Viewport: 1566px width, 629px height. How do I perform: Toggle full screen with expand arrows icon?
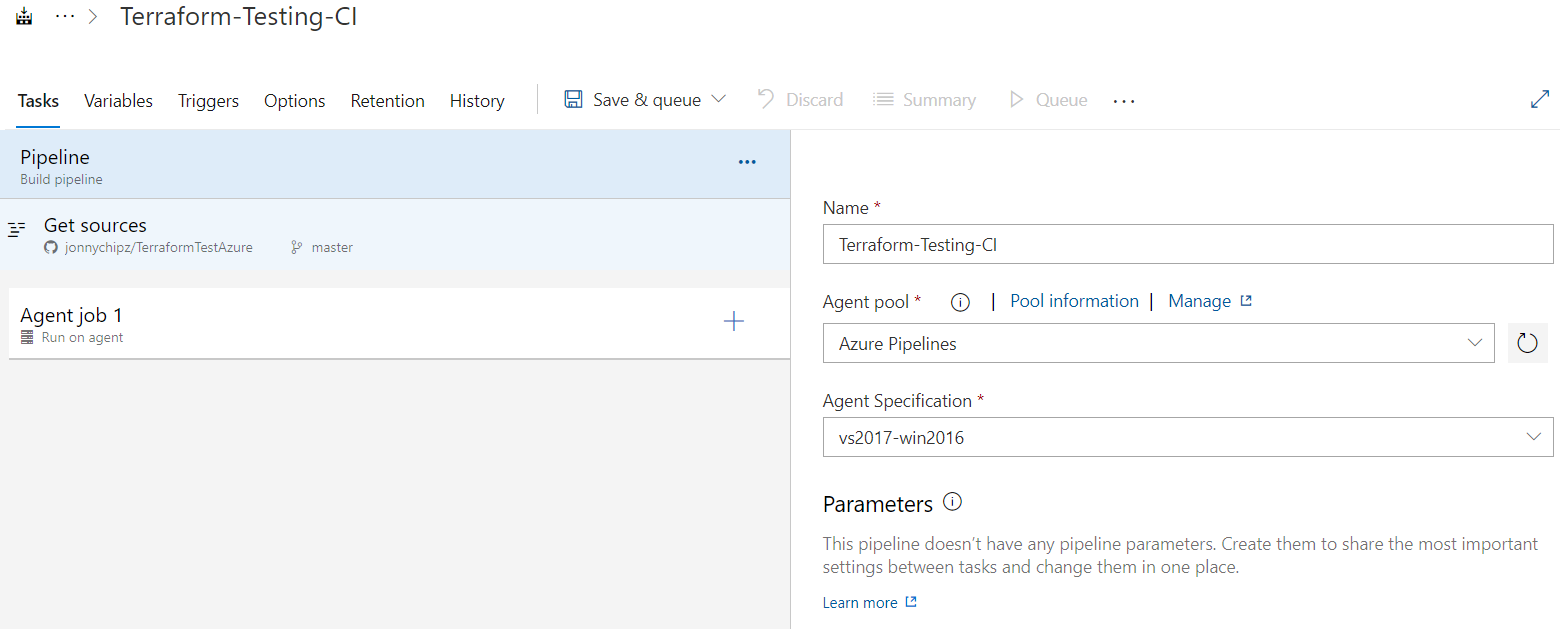click(1540, 100)
